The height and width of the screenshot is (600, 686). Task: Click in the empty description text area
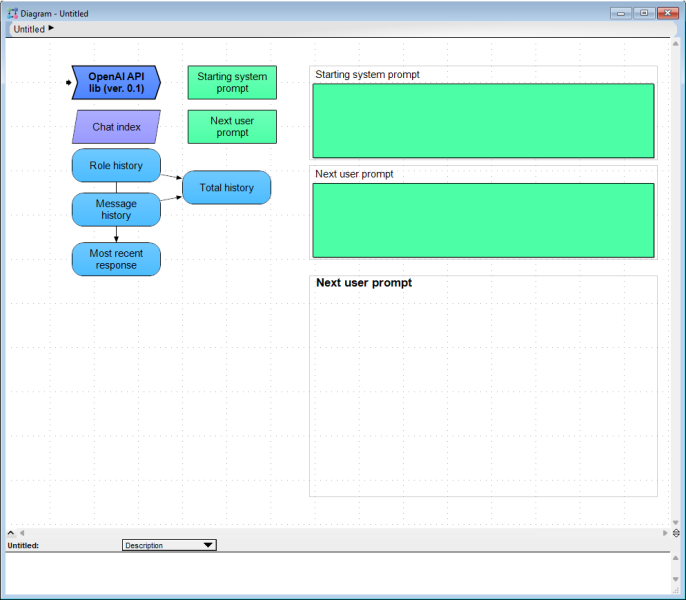click(337, 574)
